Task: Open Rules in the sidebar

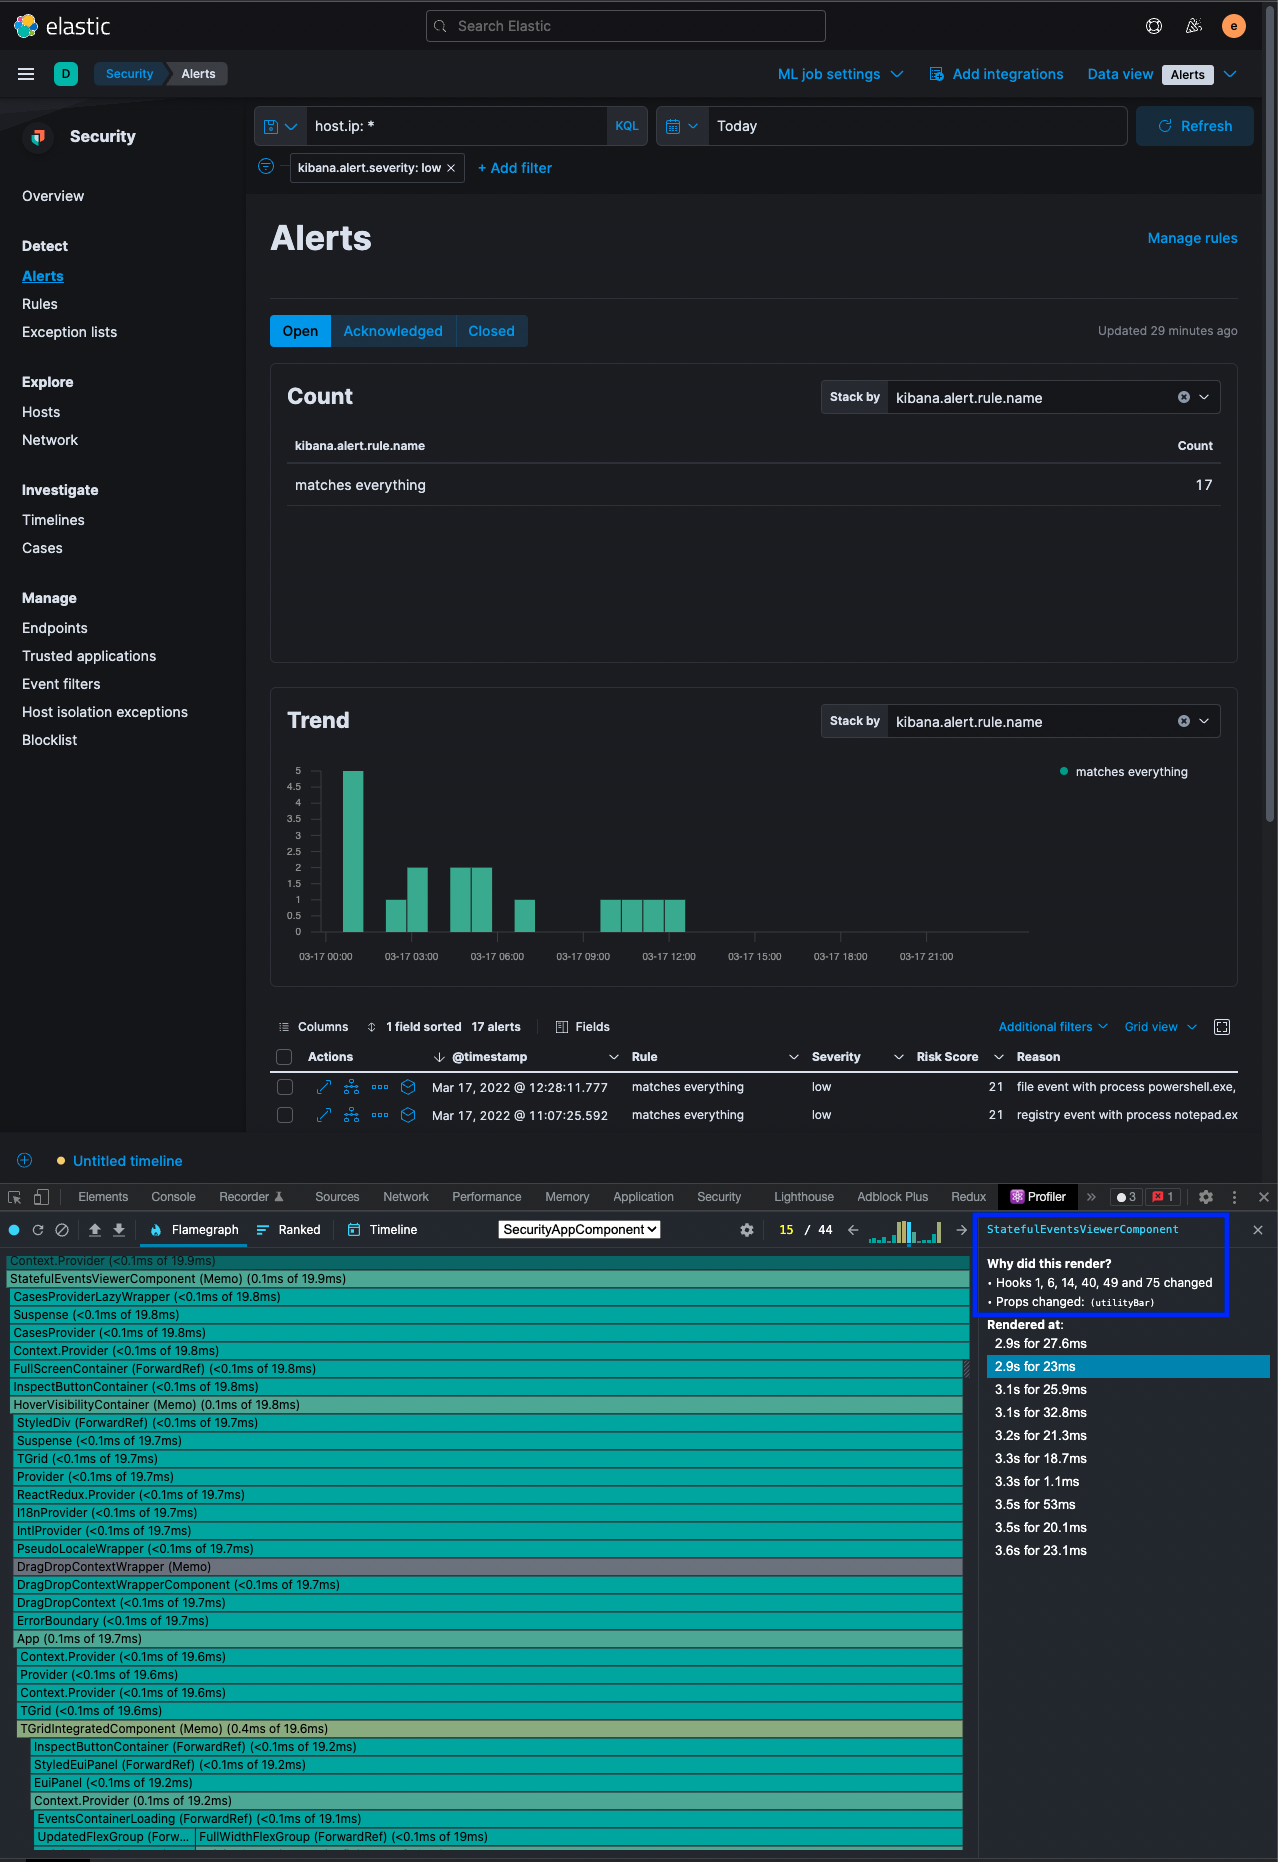Action: pyautogui.click(x=40, y=304)
